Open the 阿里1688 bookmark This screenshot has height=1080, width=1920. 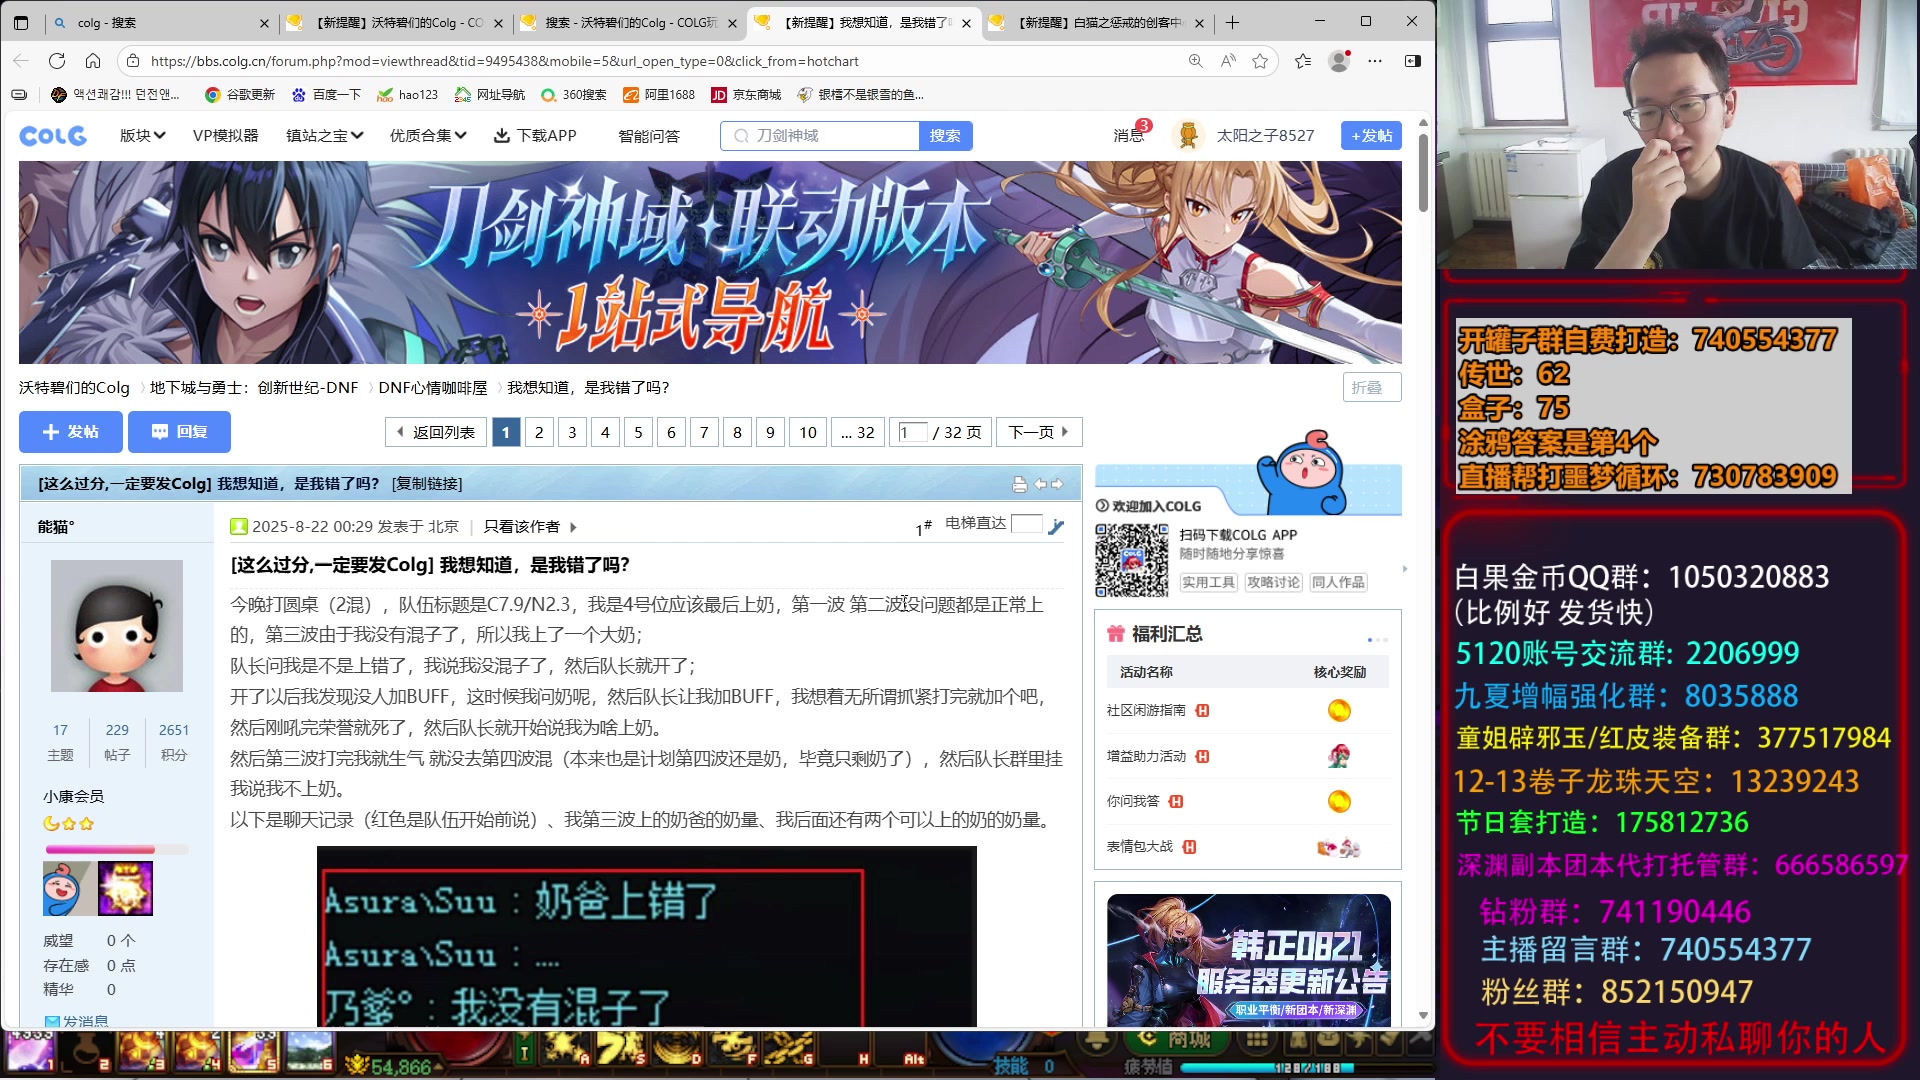(x=659, y=95)
